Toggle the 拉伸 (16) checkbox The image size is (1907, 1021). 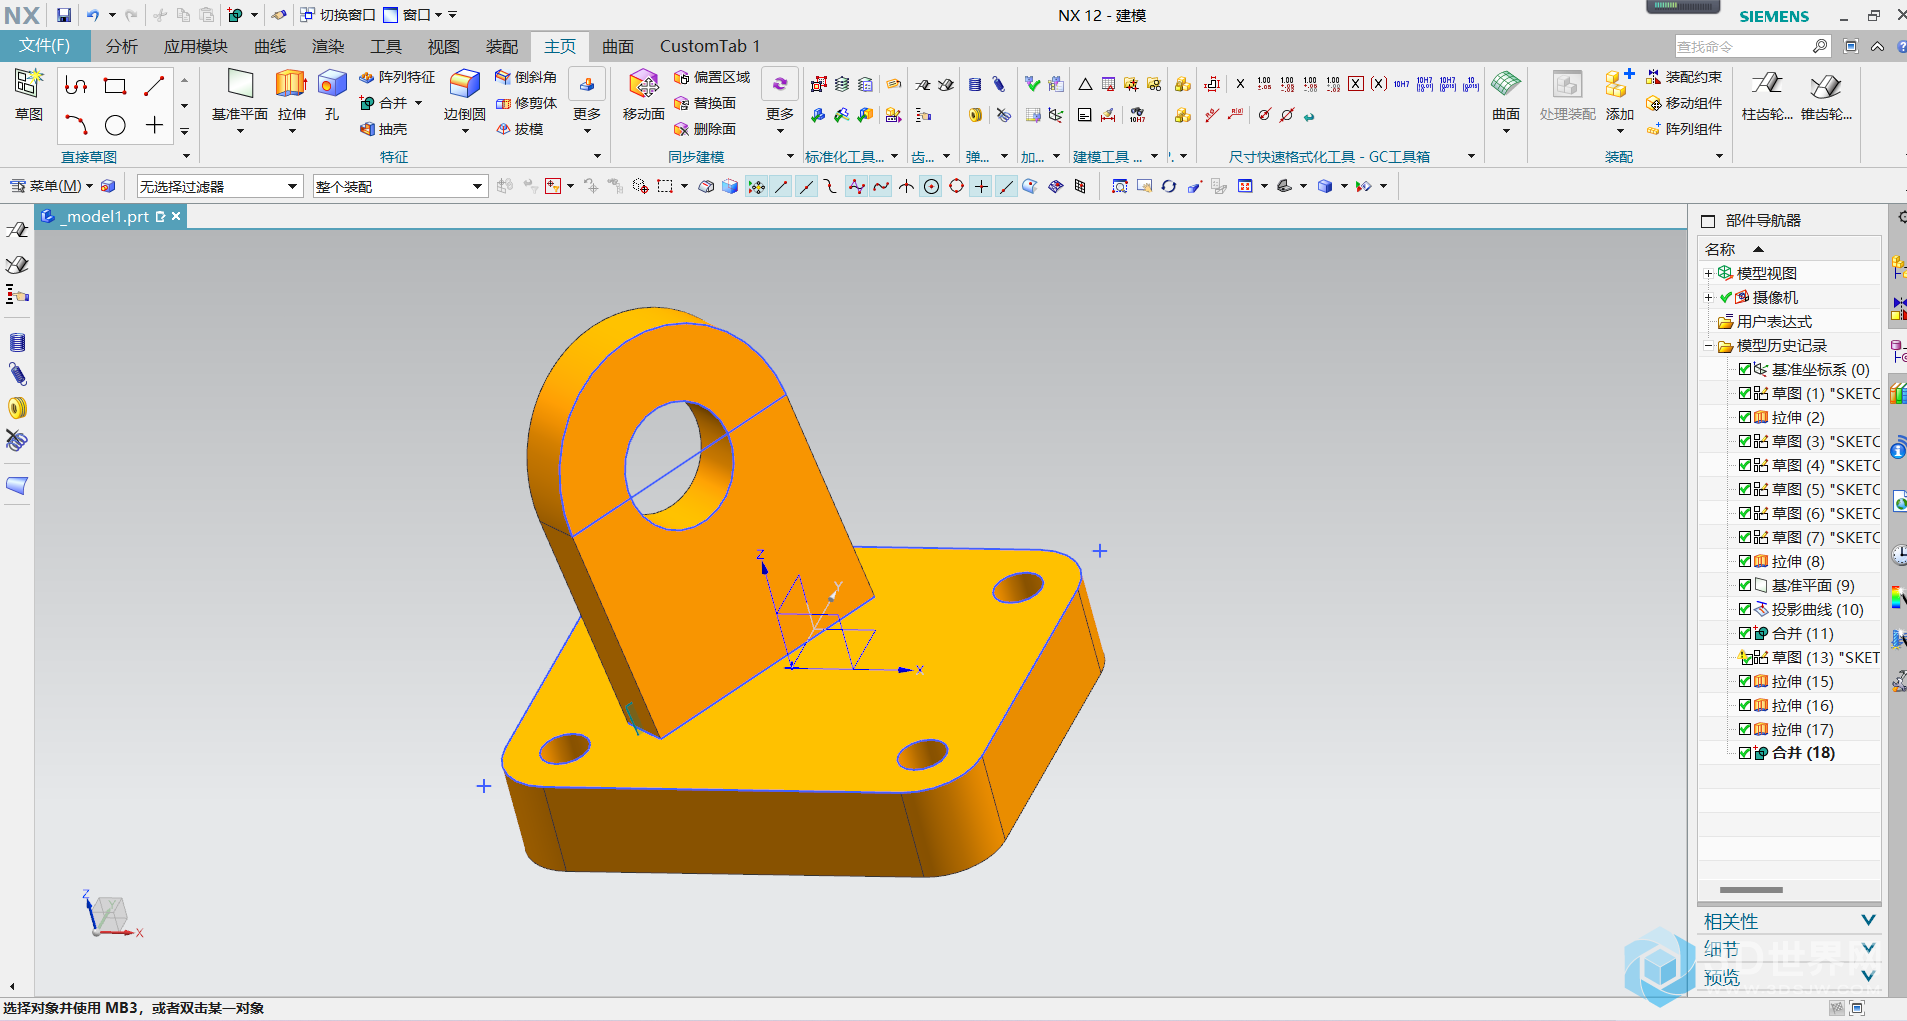(1745, 705)
